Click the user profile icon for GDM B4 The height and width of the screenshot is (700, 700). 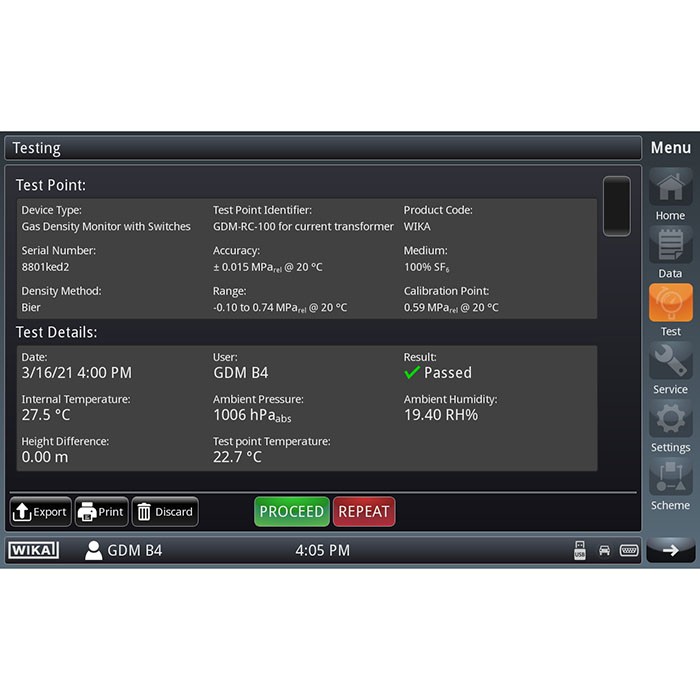coord(93,550)
